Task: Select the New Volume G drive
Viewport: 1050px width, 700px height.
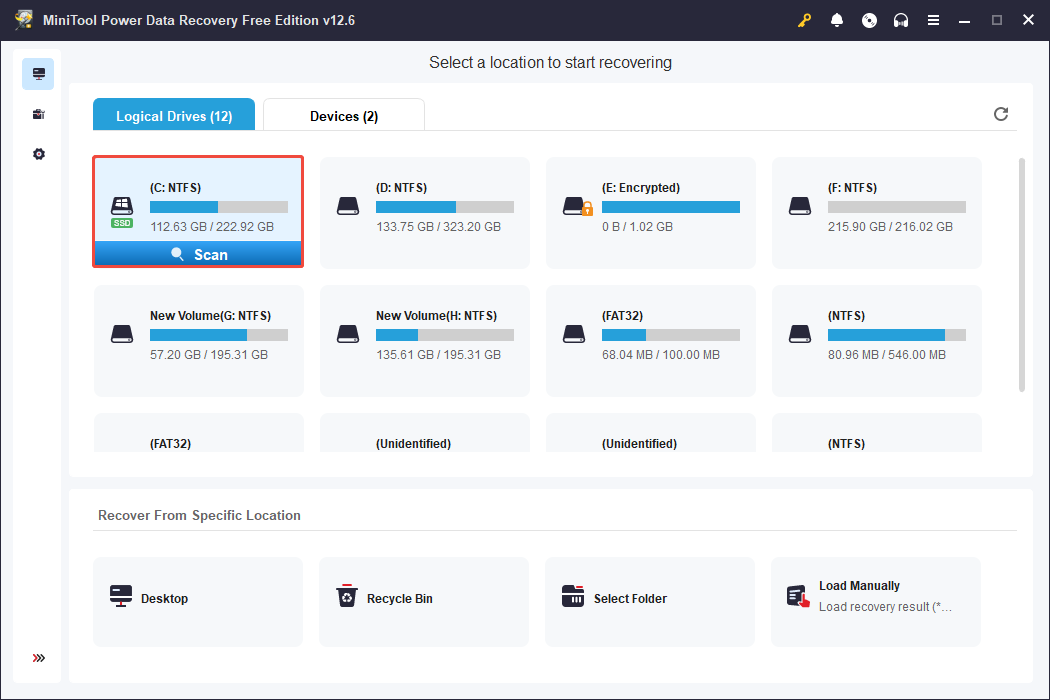Action: click(198, 340)
